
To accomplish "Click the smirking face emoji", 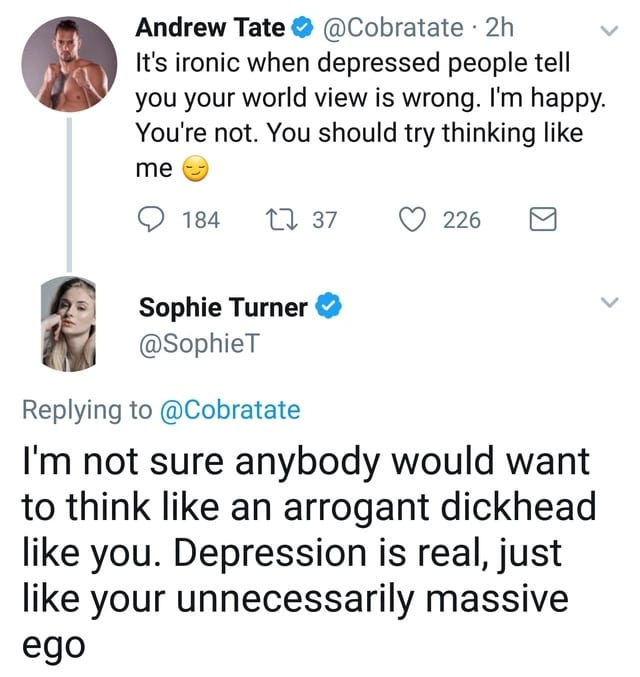I will [x=195, y=168].
